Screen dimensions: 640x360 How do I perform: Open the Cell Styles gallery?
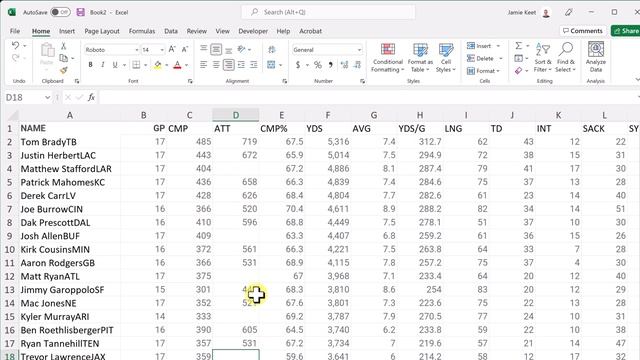[x=446, y=58]
